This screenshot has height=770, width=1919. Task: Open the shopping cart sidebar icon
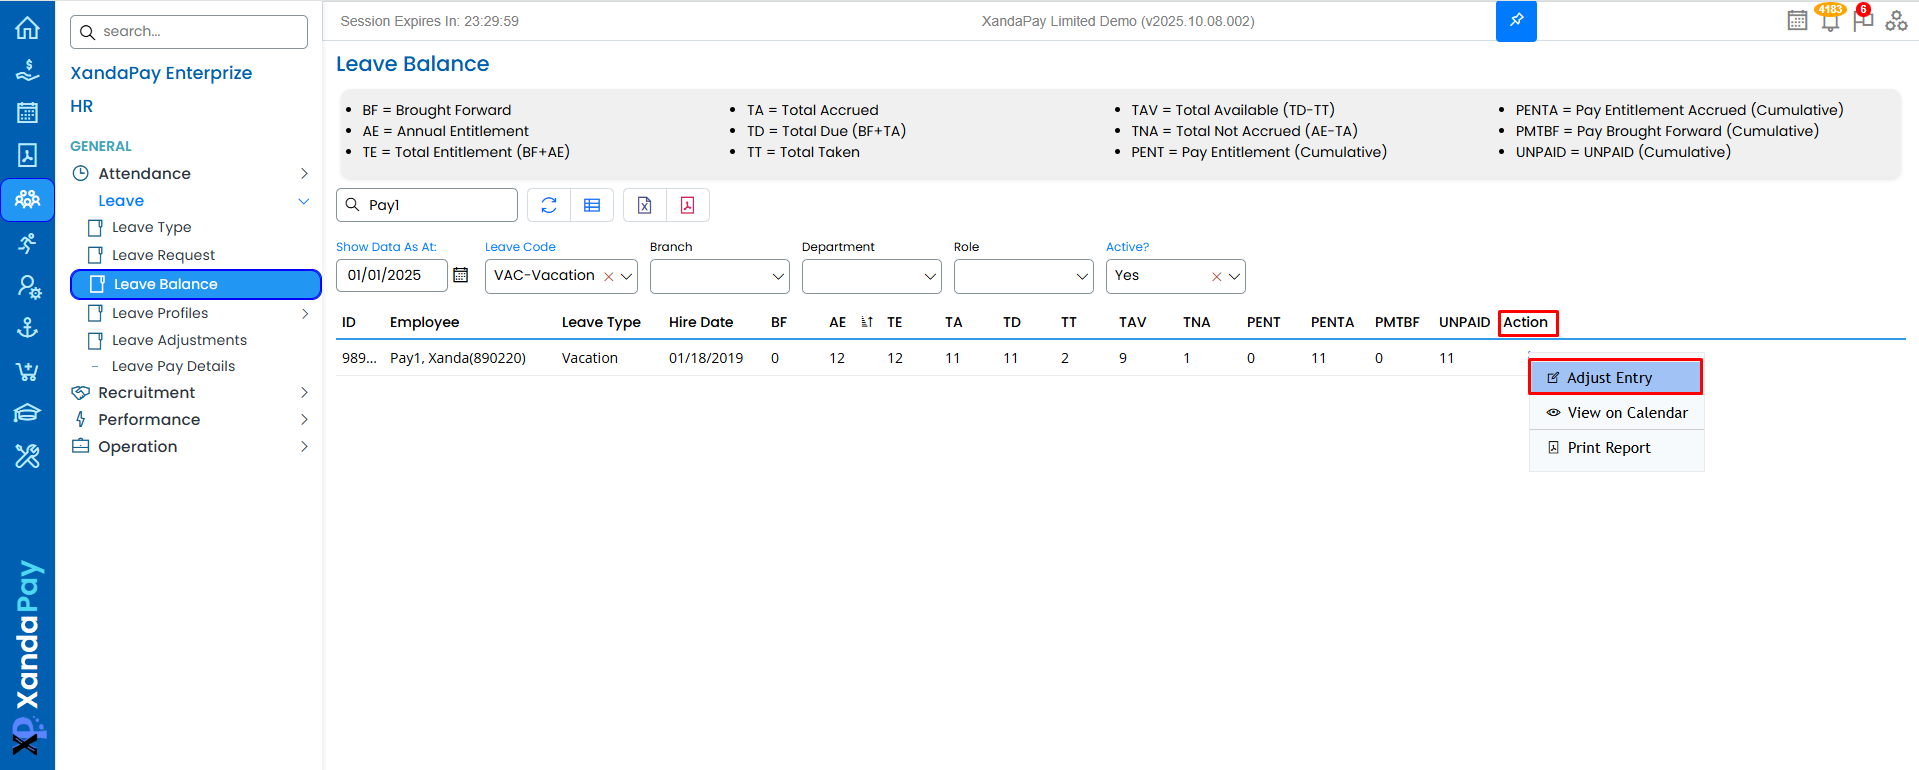[27, 371]
